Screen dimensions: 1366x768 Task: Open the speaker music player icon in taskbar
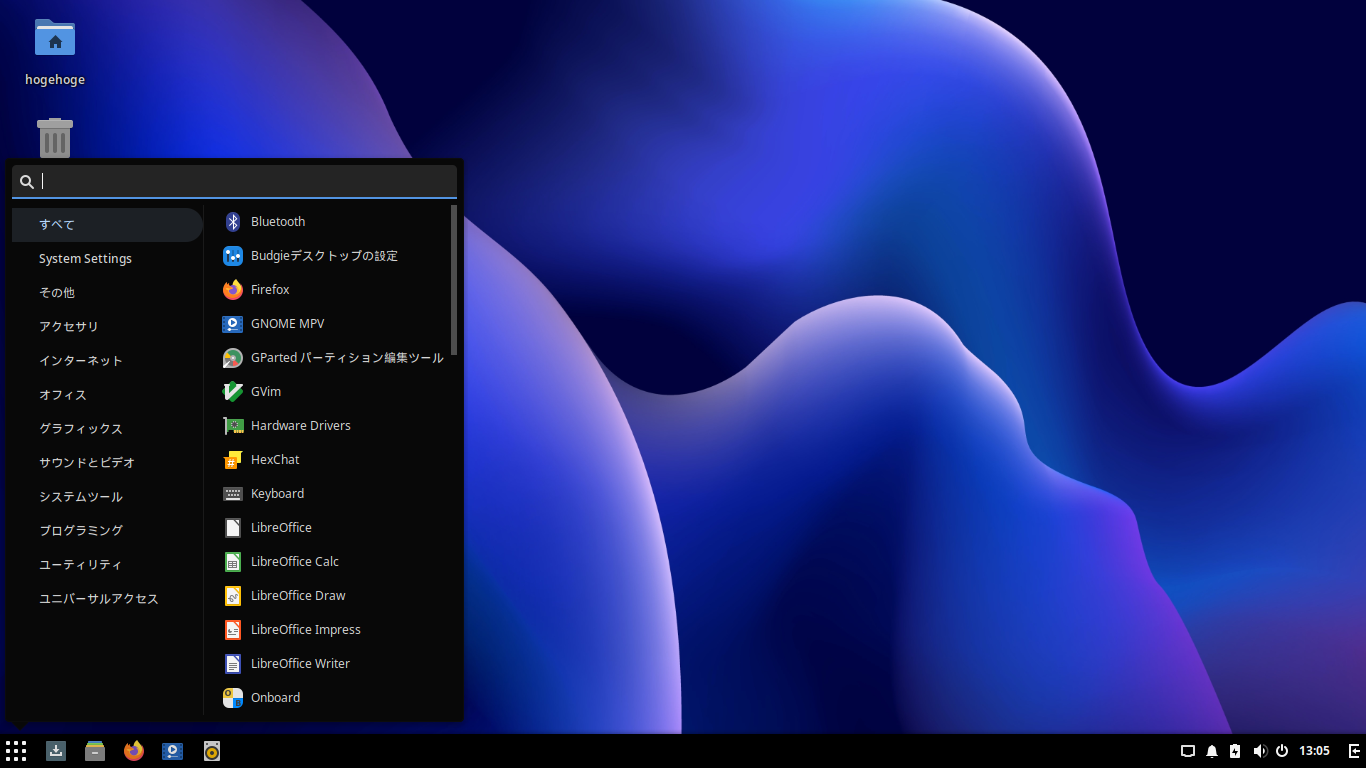tap(212, 751)
